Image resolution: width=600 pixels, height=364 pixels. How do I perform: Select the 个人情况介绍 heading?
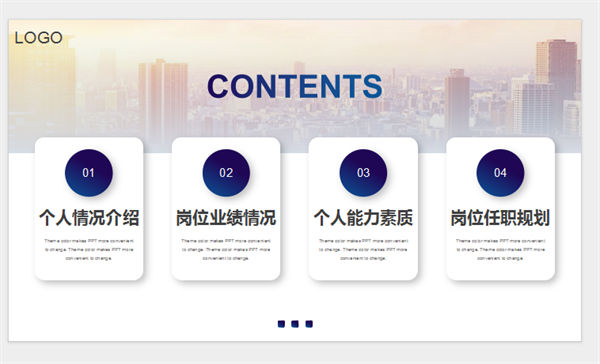[89, 217]
